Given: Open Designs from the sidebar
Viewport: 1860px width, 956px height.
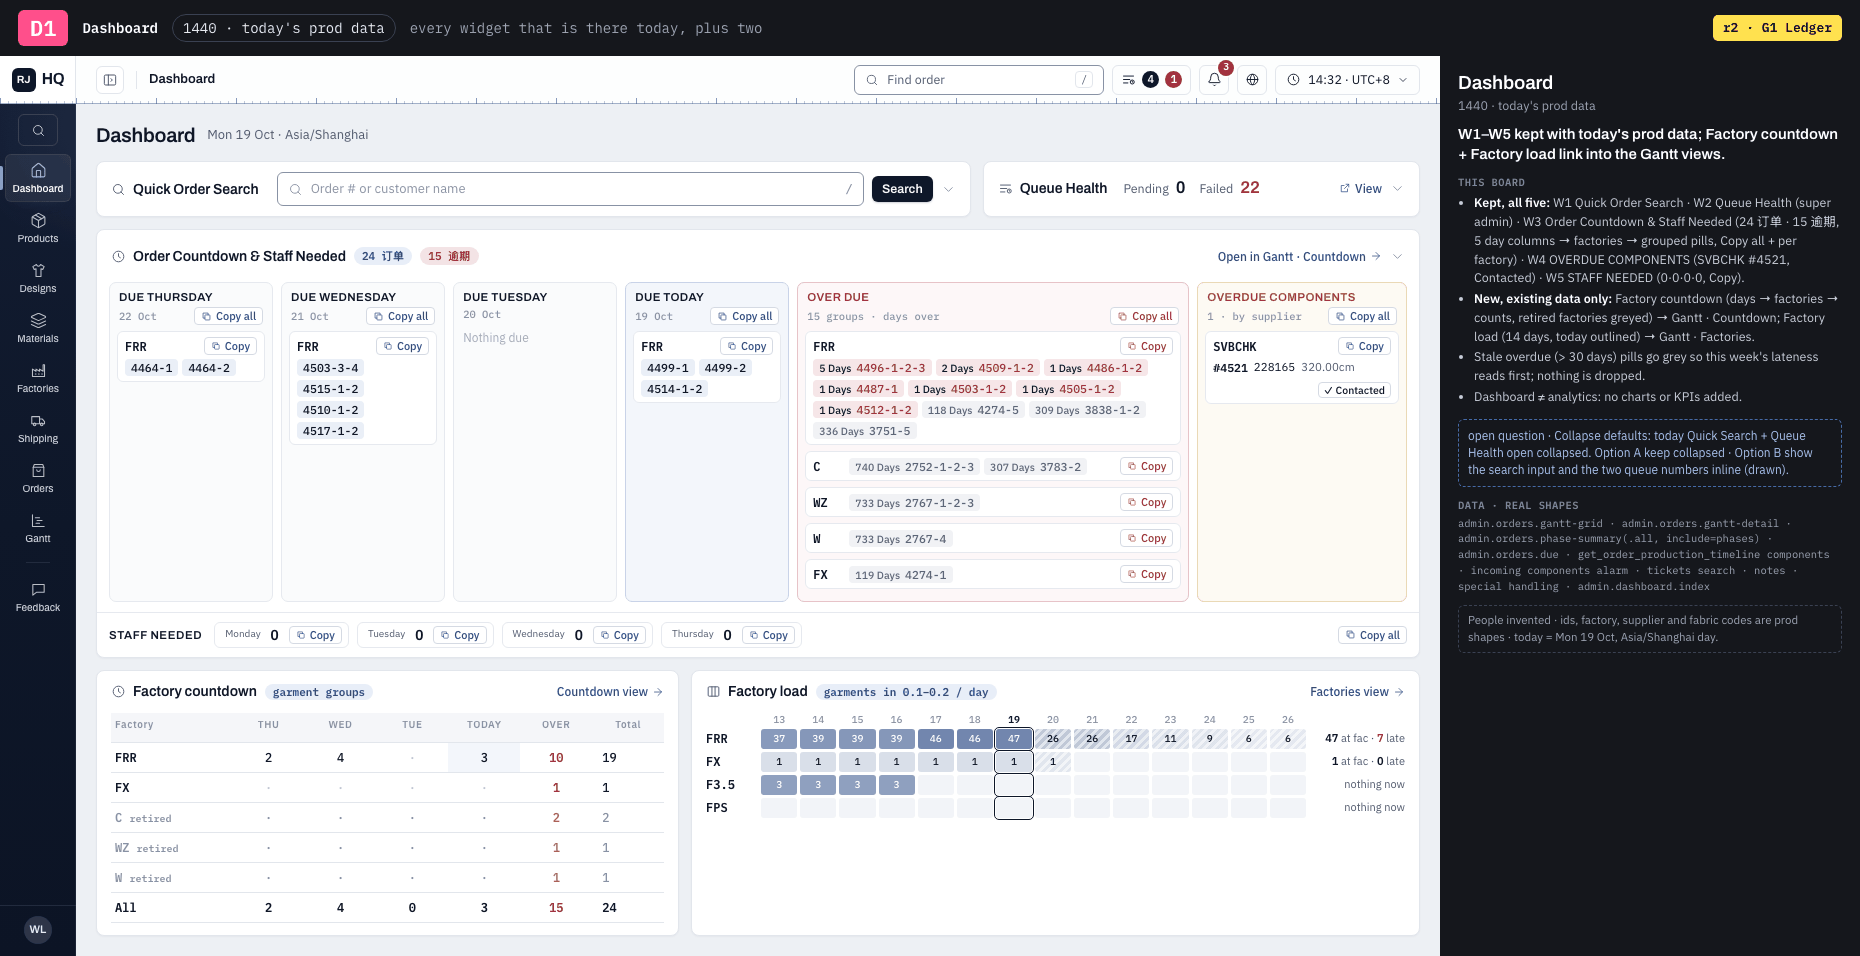Looking at the screenshot, I should [38, 278].
